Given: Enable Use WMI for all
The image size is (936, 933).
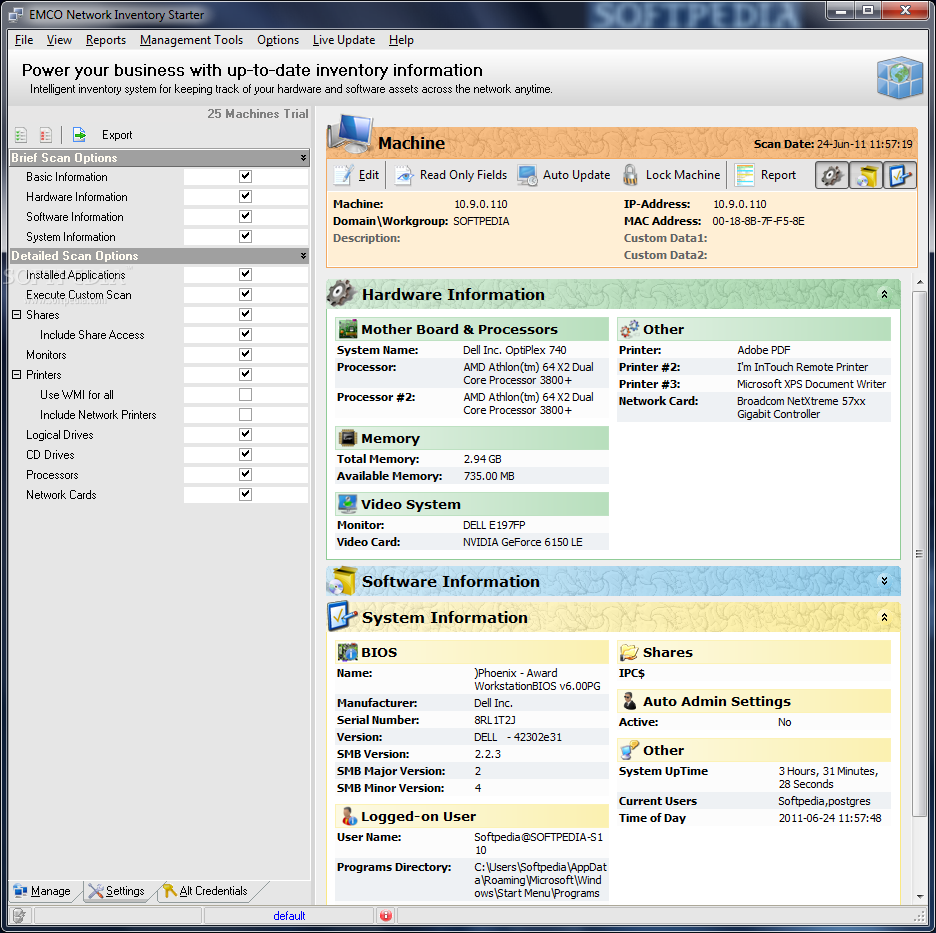Looking at the screenshot, I should [x=245, y=395].
